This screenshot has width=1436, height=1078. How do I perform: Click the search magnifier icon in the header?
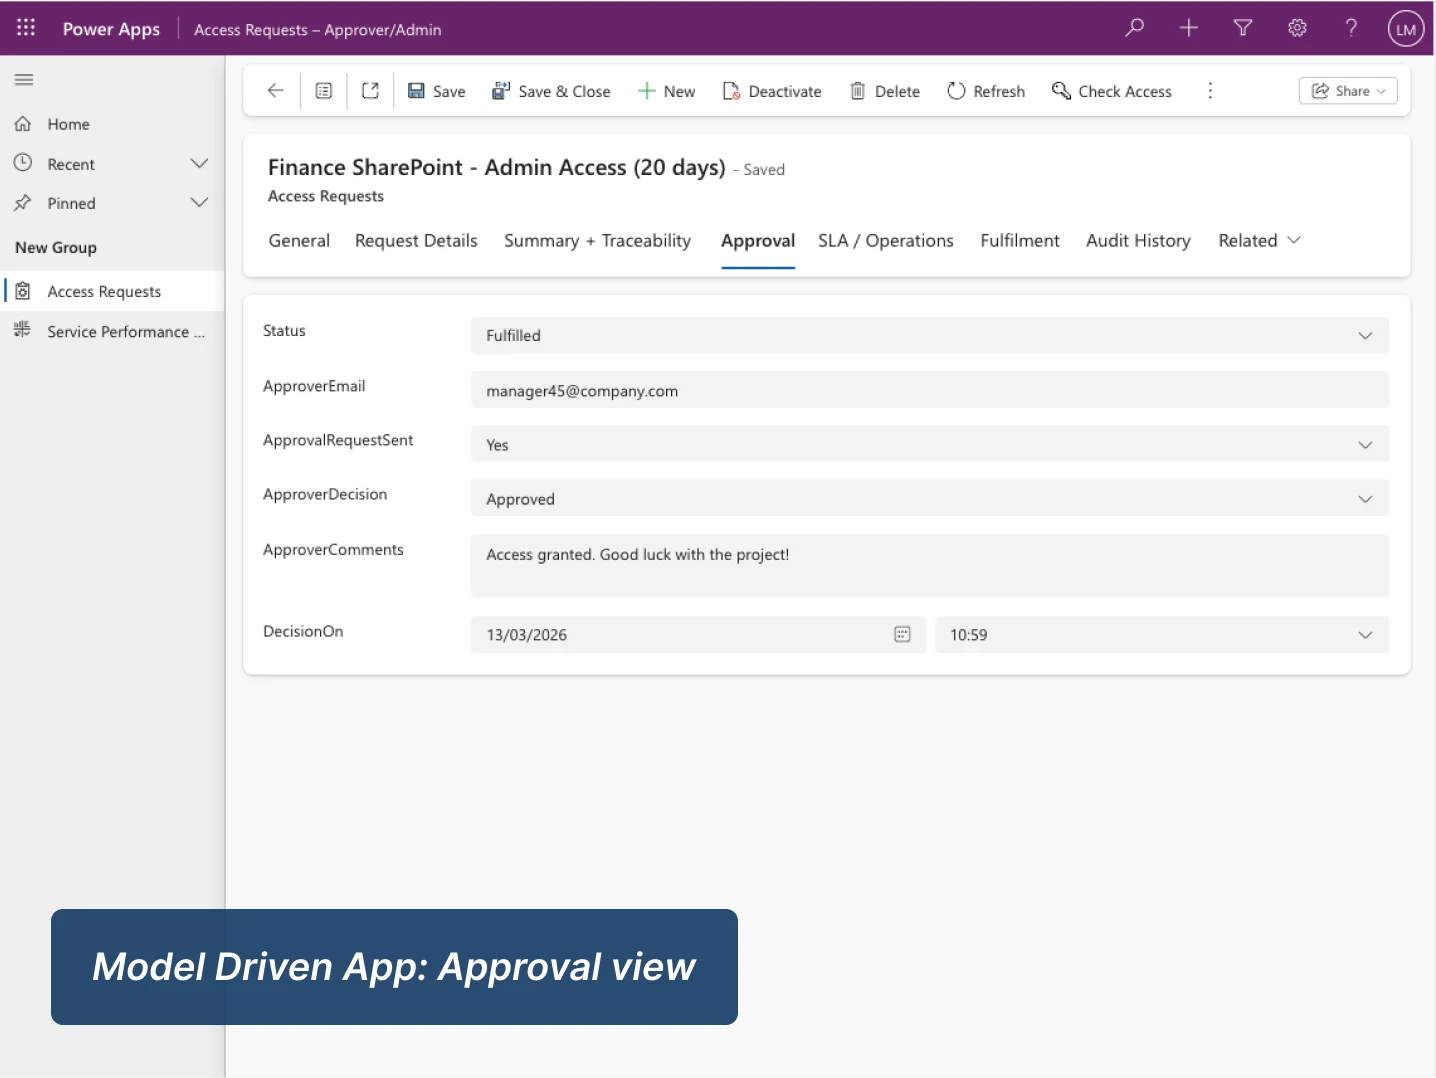pyautogui.click(x=1134, y=27)
